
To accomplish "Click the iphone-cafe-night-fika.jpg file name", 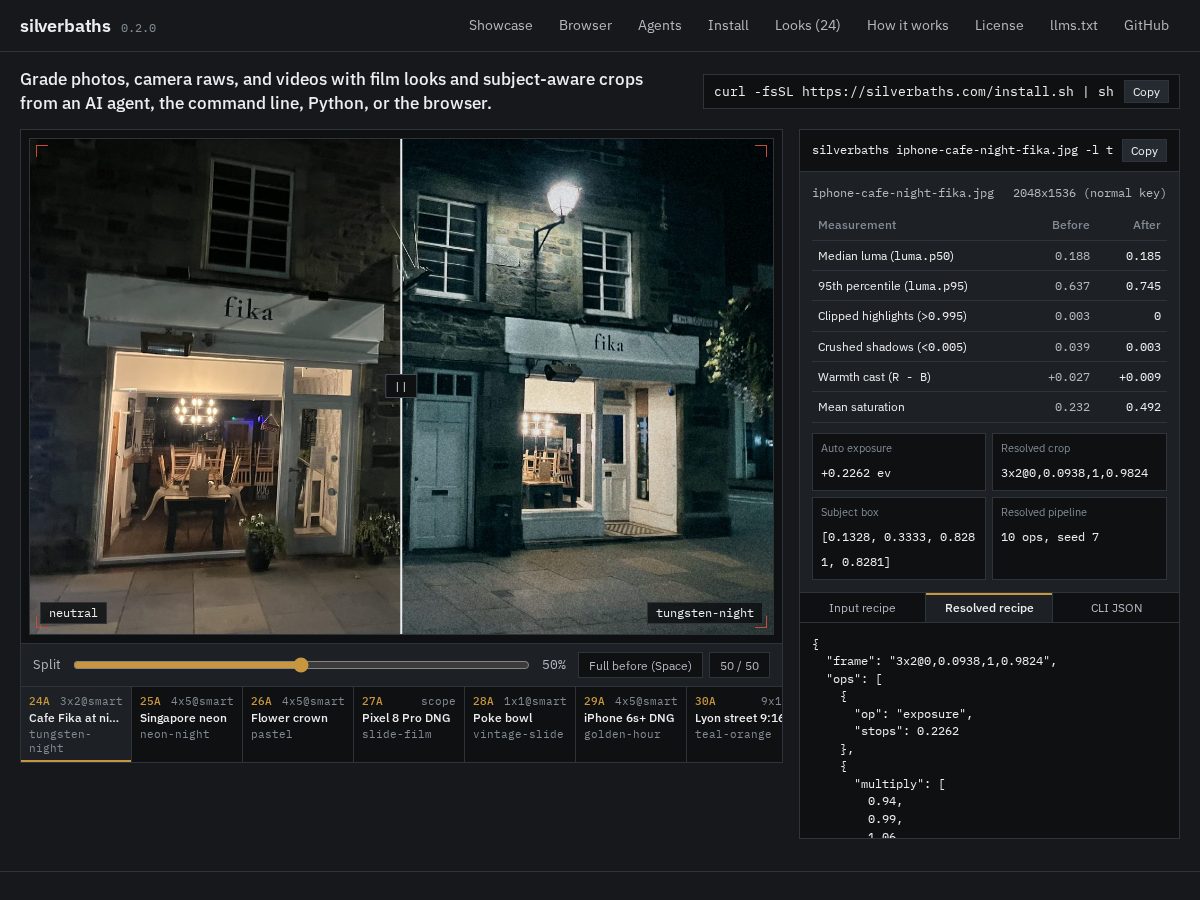I will 903,193.
